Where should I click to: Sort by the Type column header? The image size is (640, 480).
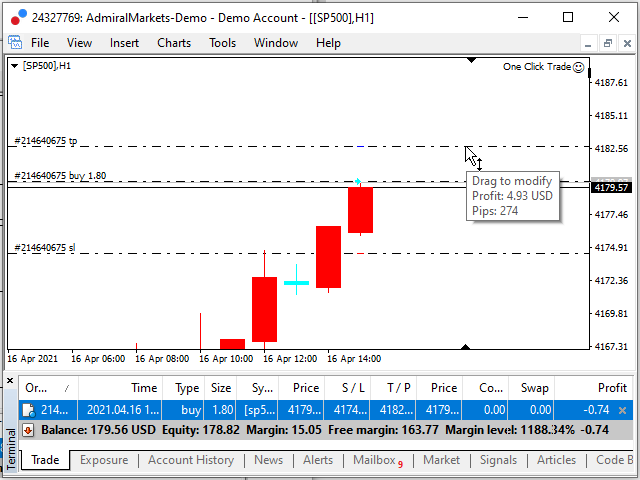(183, 388)
